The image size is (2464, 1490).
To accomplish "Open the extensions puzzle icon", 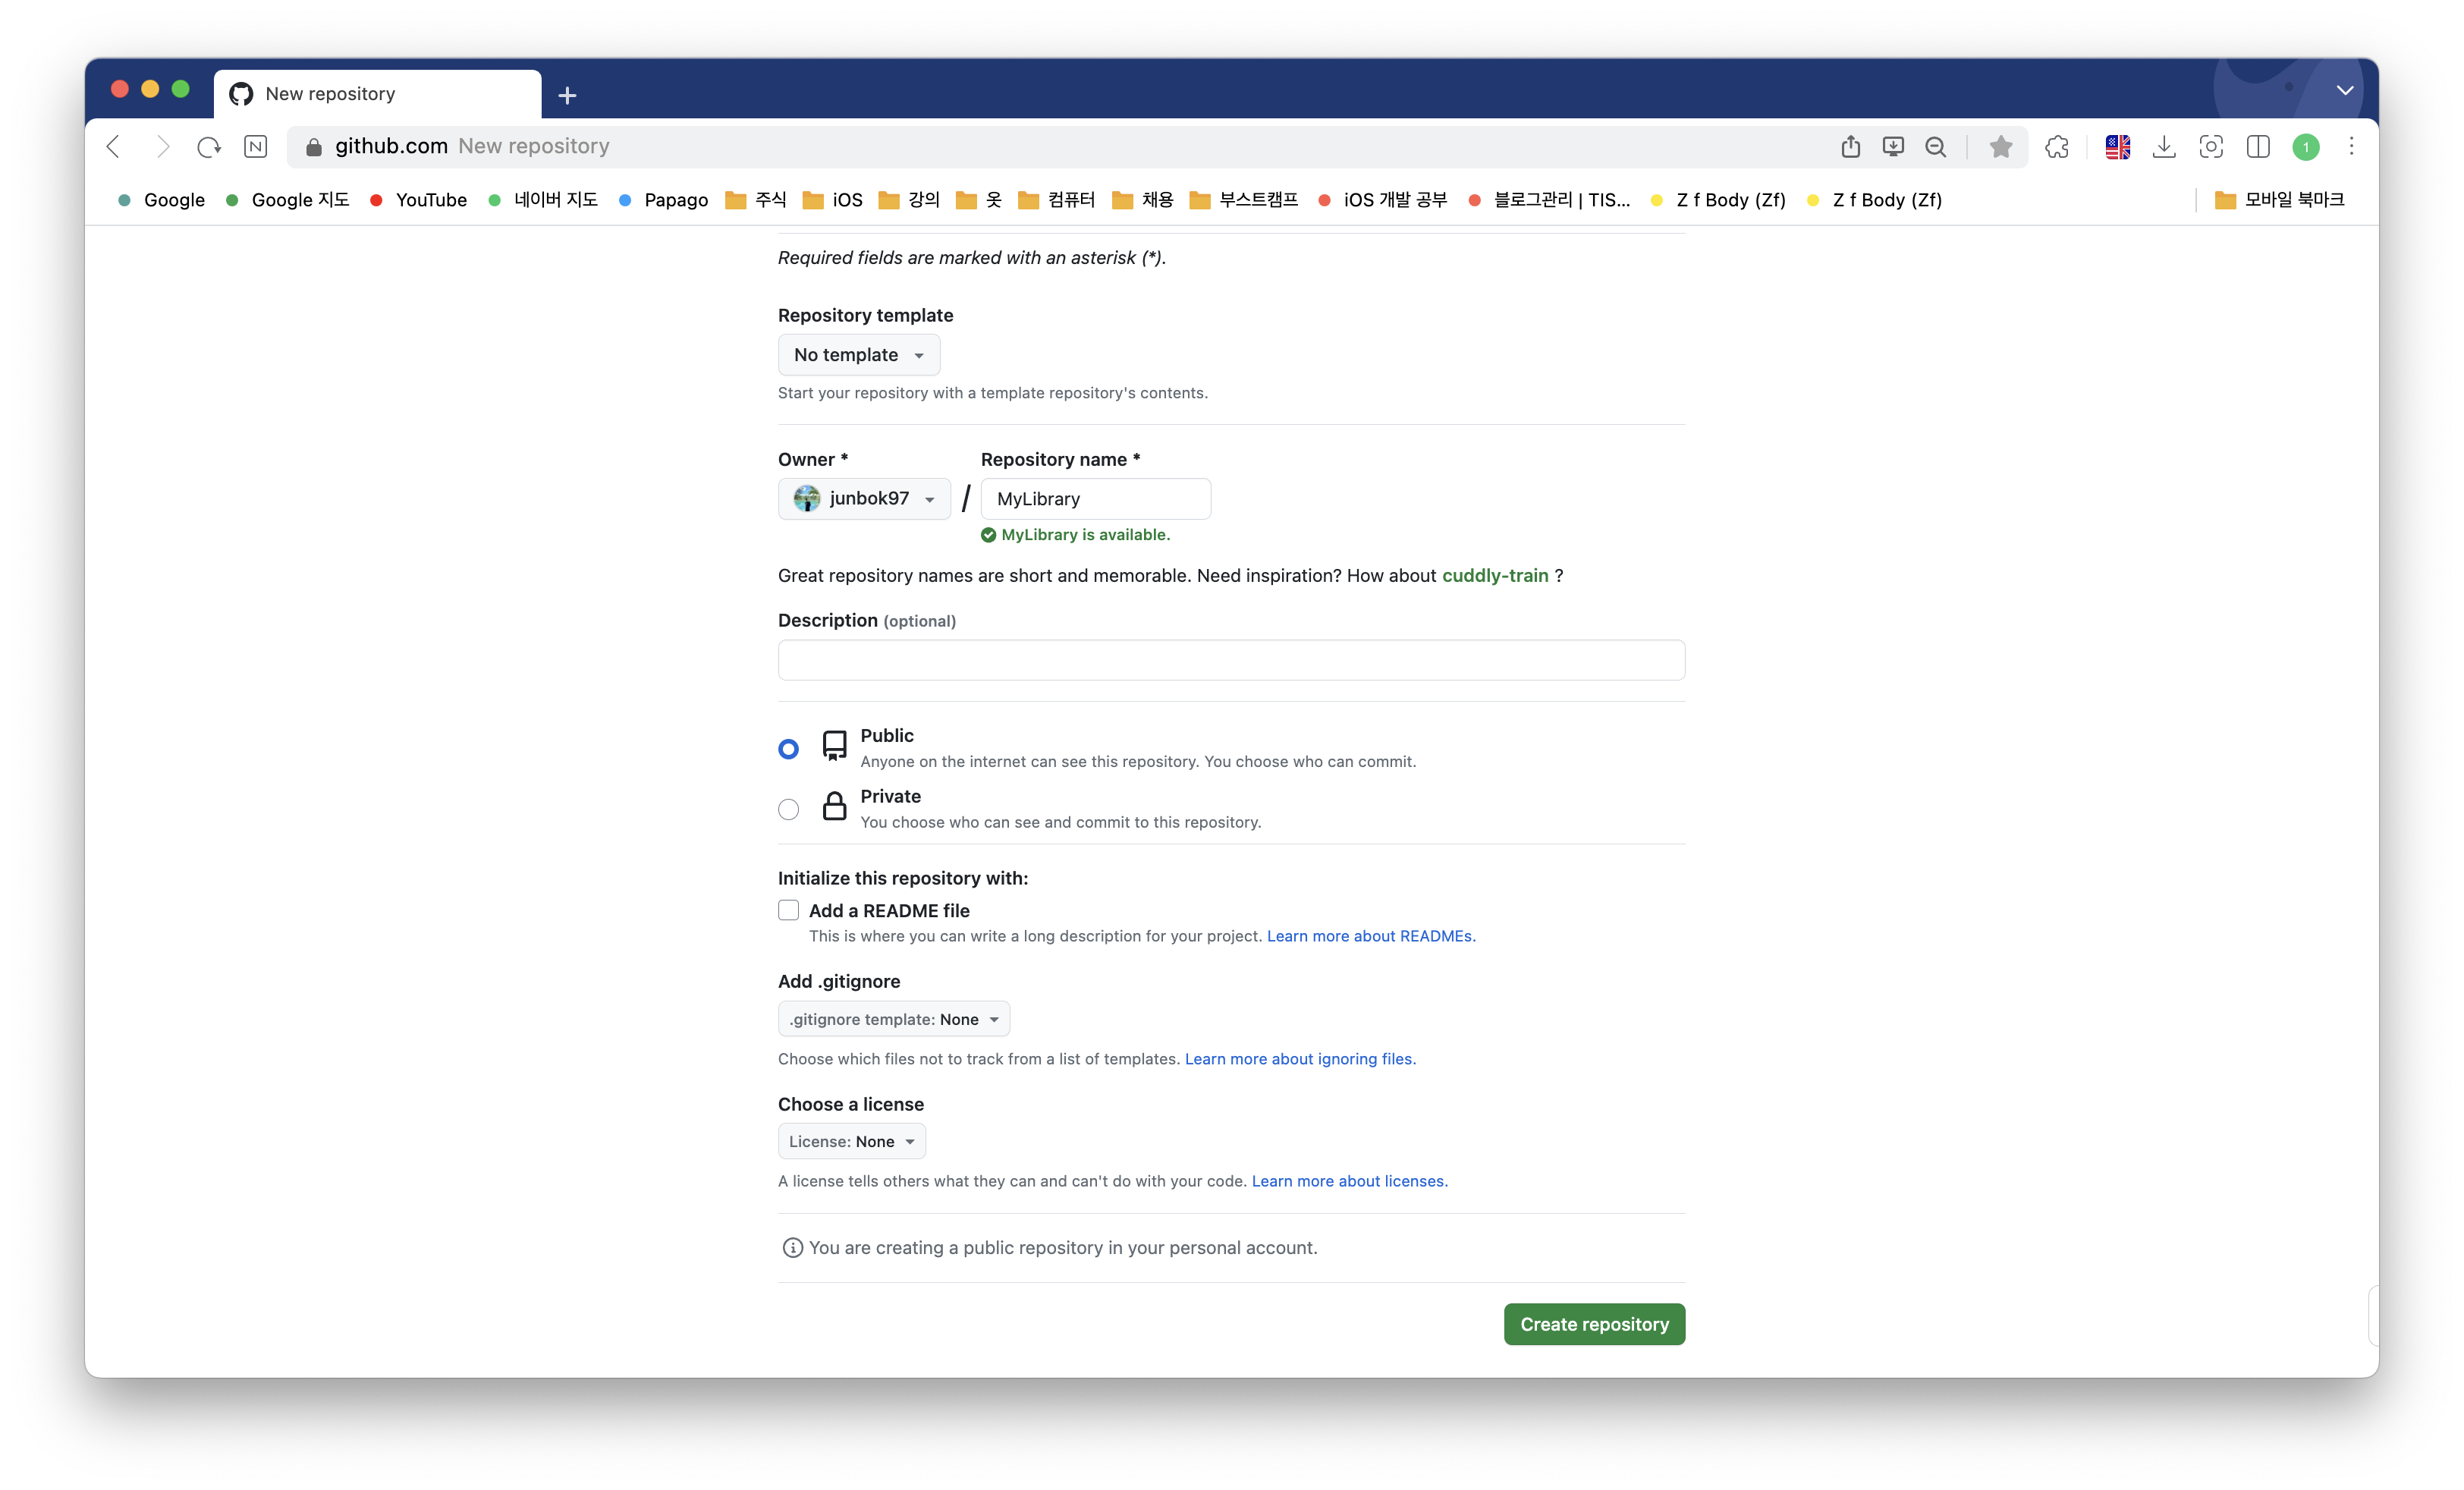I will point(2056,147).
